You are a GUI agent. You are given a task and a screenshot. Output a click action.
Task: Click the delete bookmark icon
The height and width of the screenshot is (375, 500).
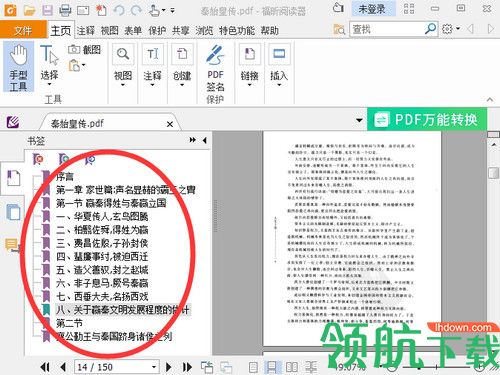[38, 159]
